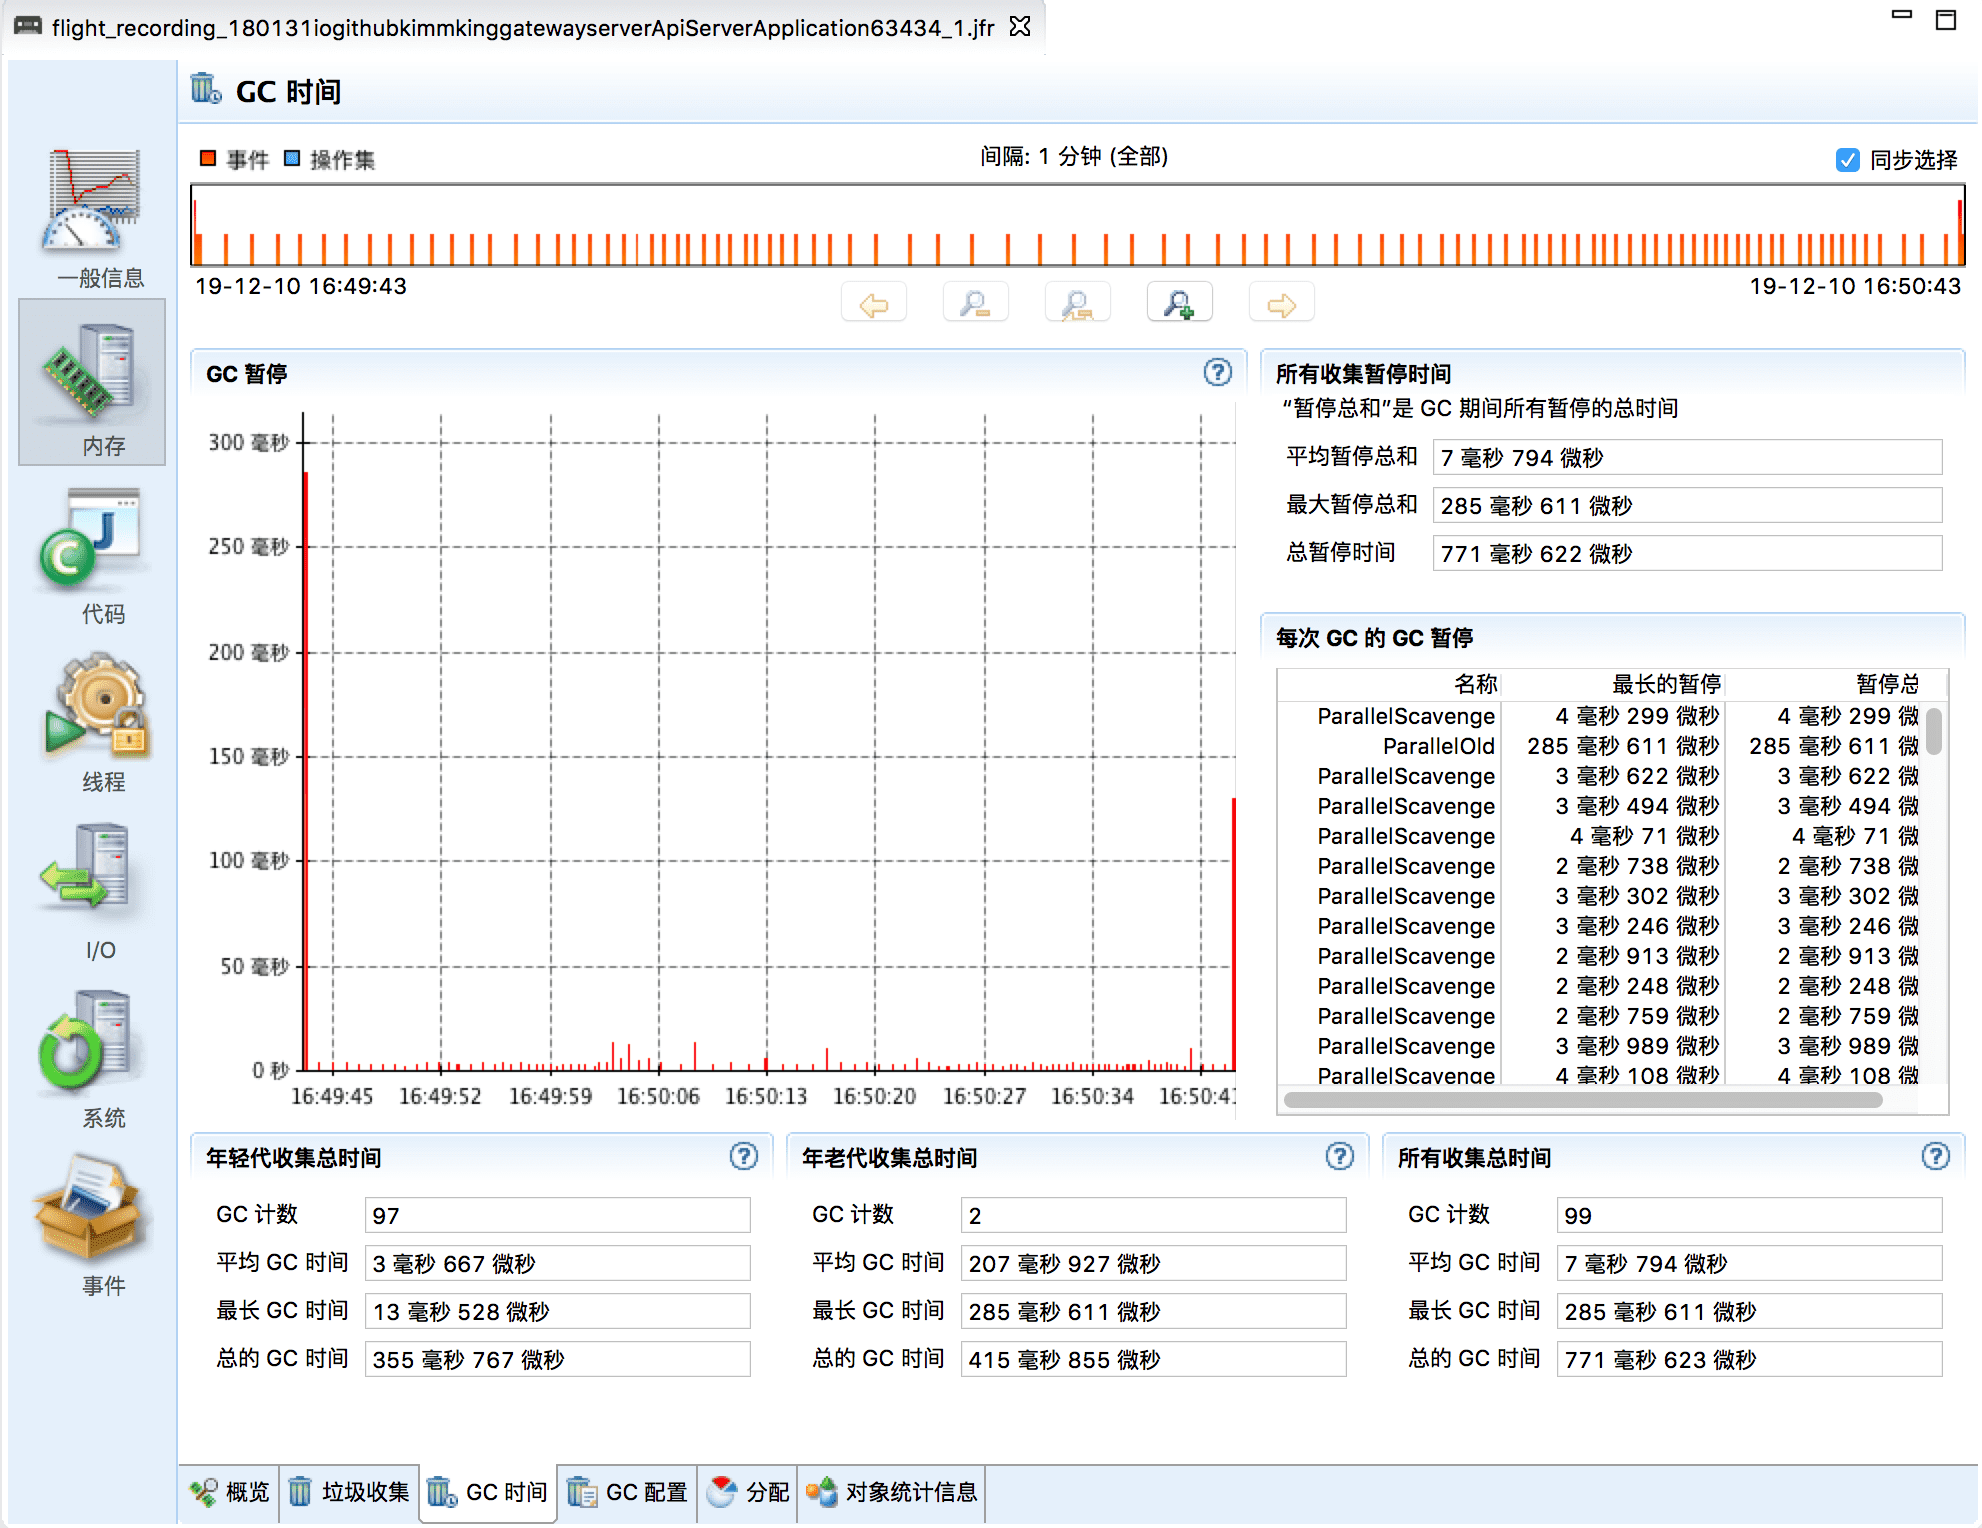The height and width of the screenshot is (1528, 1982).
Task: Select the ParallelOld row in GC pause table
Action: click(1437, 746)
